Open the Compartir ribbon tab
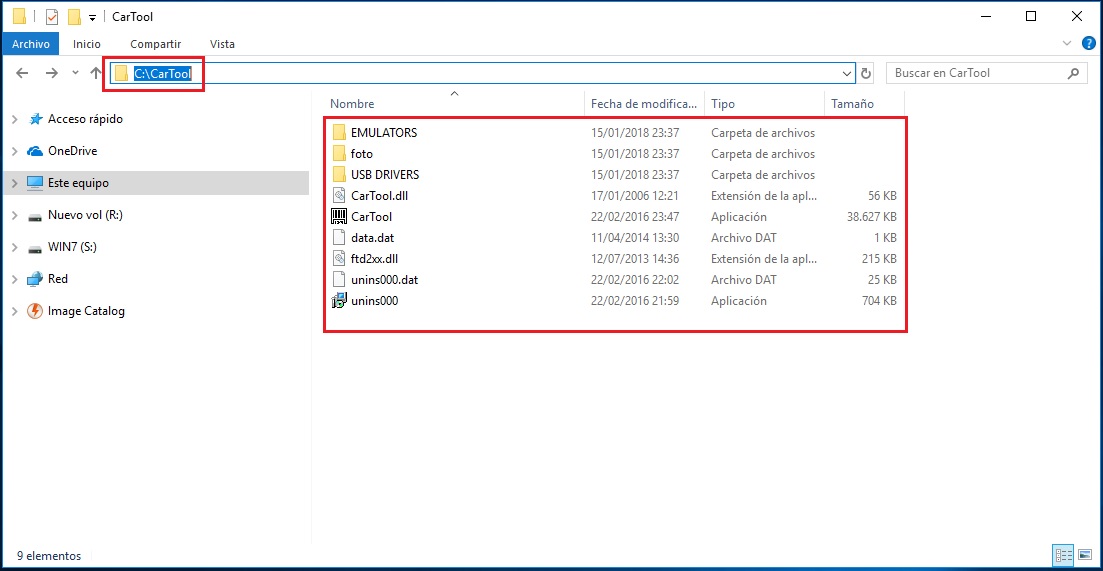This screenshot has height=571, width=1103. click(155, 44)
